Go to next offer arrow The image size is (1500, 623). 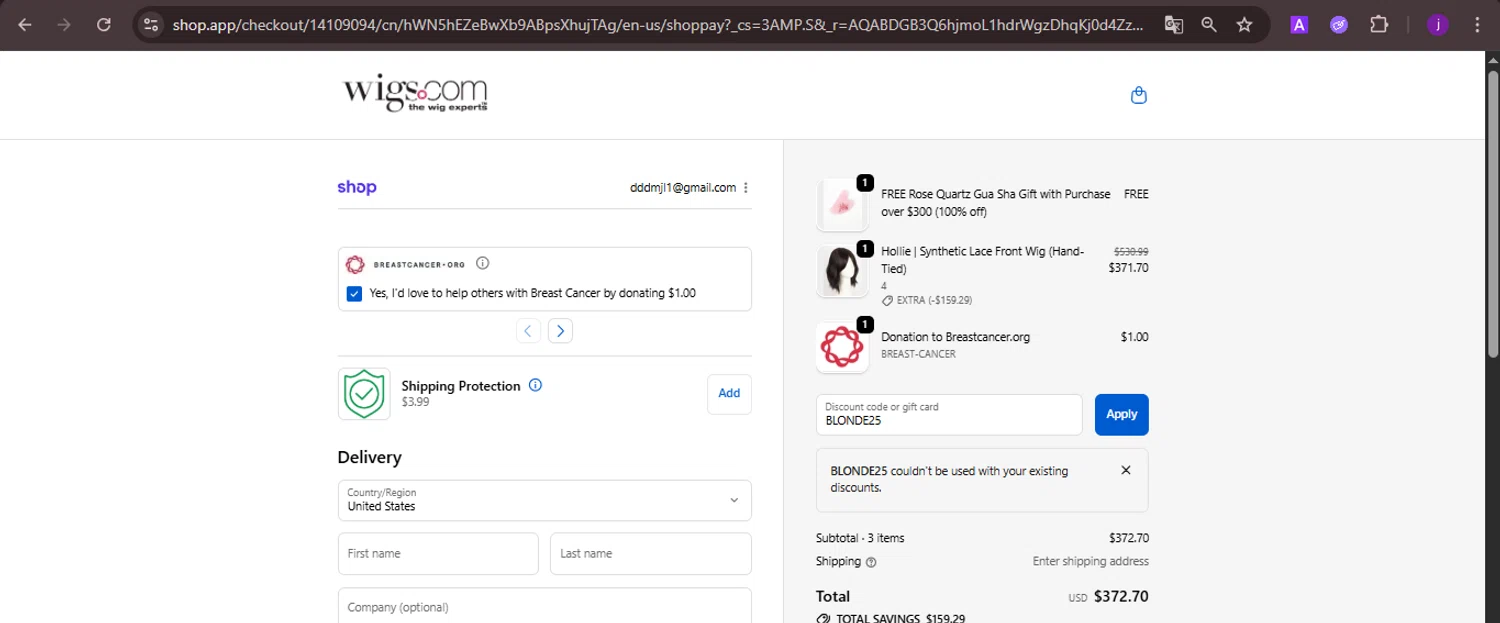(560, 331)
